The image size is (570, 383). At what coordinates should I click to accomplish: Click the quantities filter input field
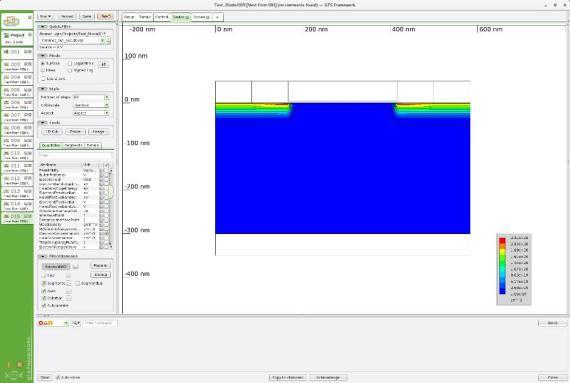pyautogui.click(x=75, y=156)
